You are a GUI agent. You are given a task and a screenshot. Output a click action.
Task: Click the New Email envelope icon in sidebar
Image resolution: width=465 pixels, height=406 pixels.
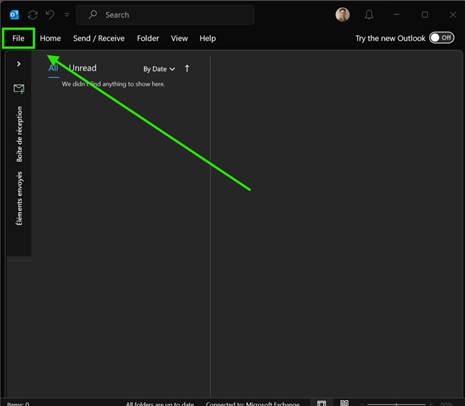point(19,88)
